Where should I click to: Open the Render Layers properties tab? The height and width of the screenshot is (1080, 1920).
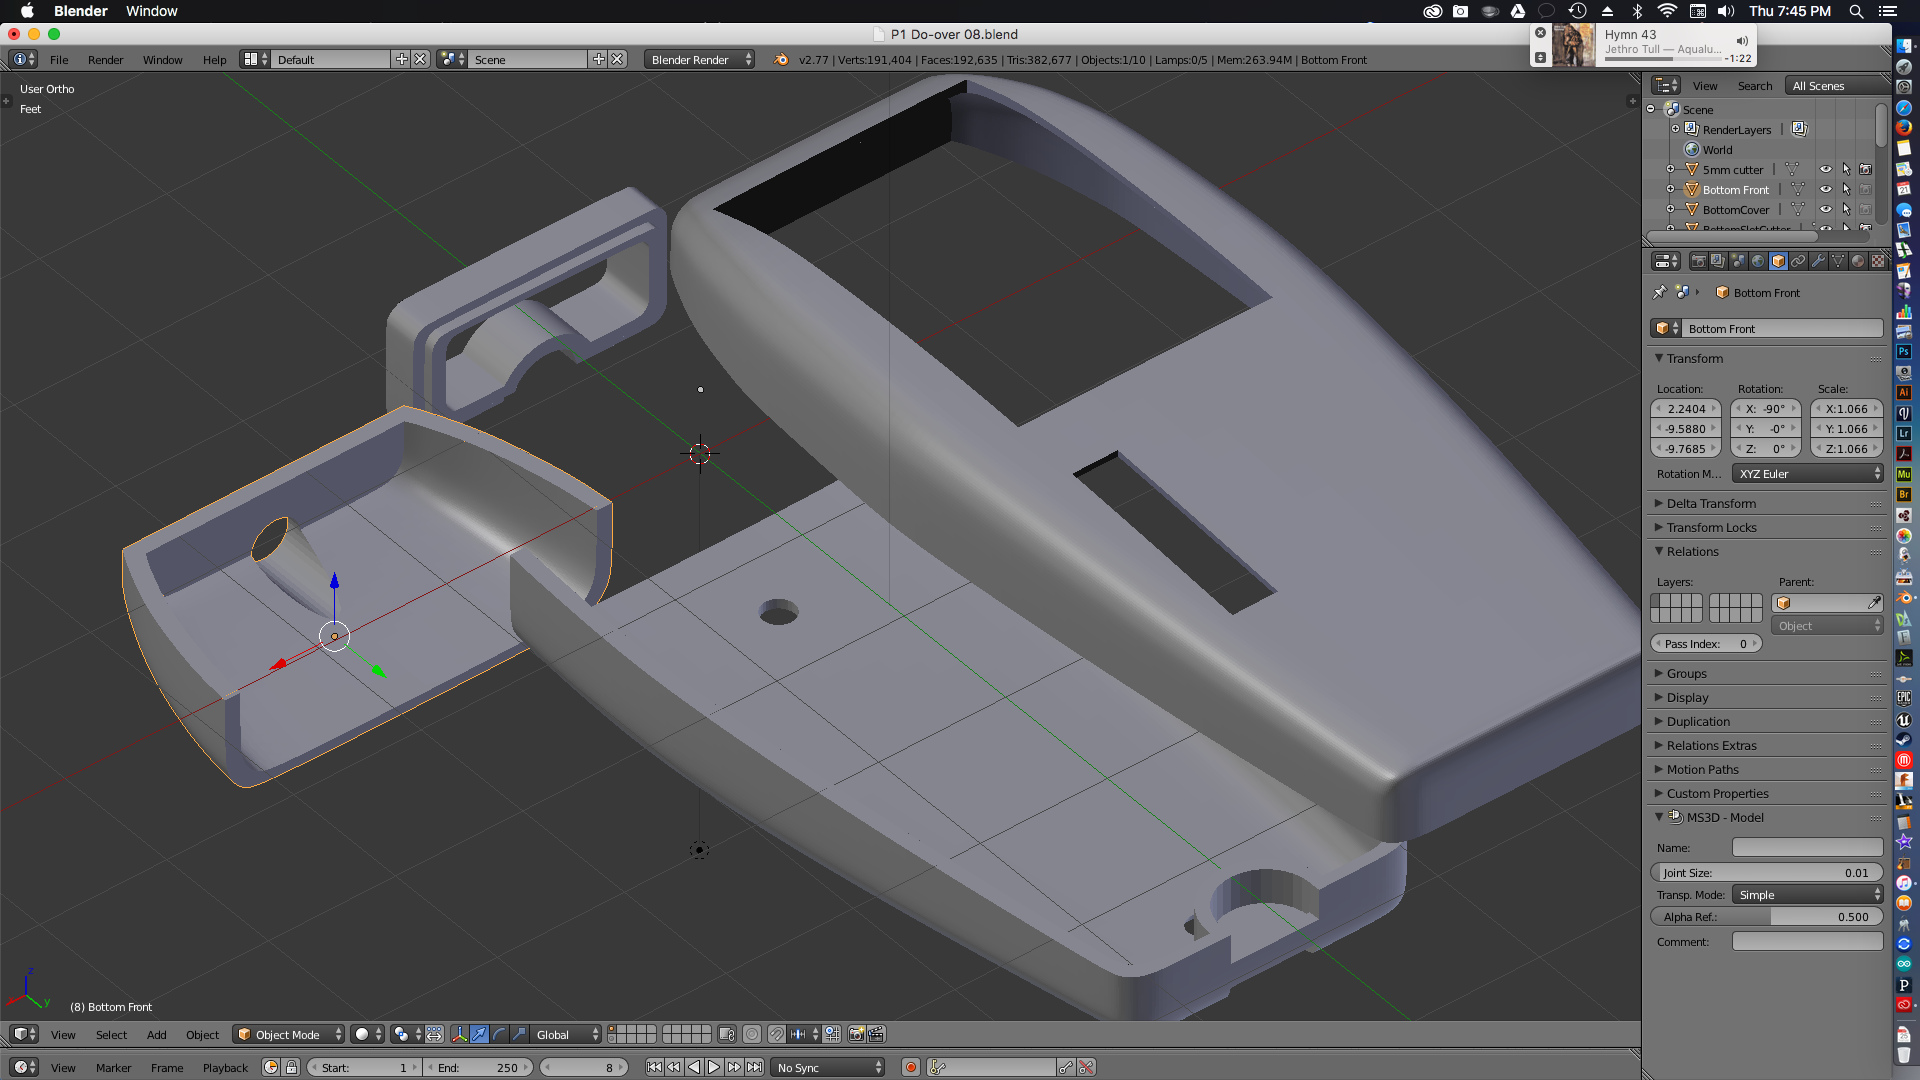tap(1718, 261)
